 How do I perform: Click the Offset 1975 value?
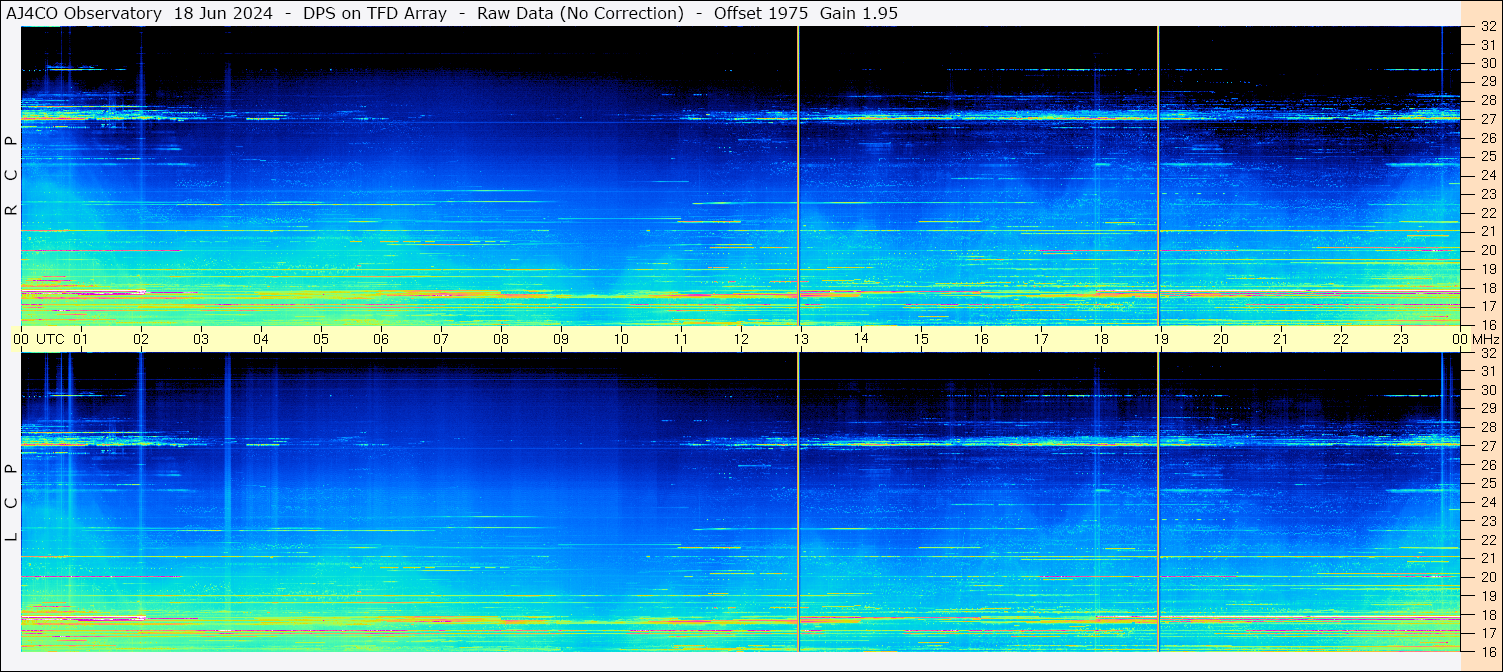[761, 14]
